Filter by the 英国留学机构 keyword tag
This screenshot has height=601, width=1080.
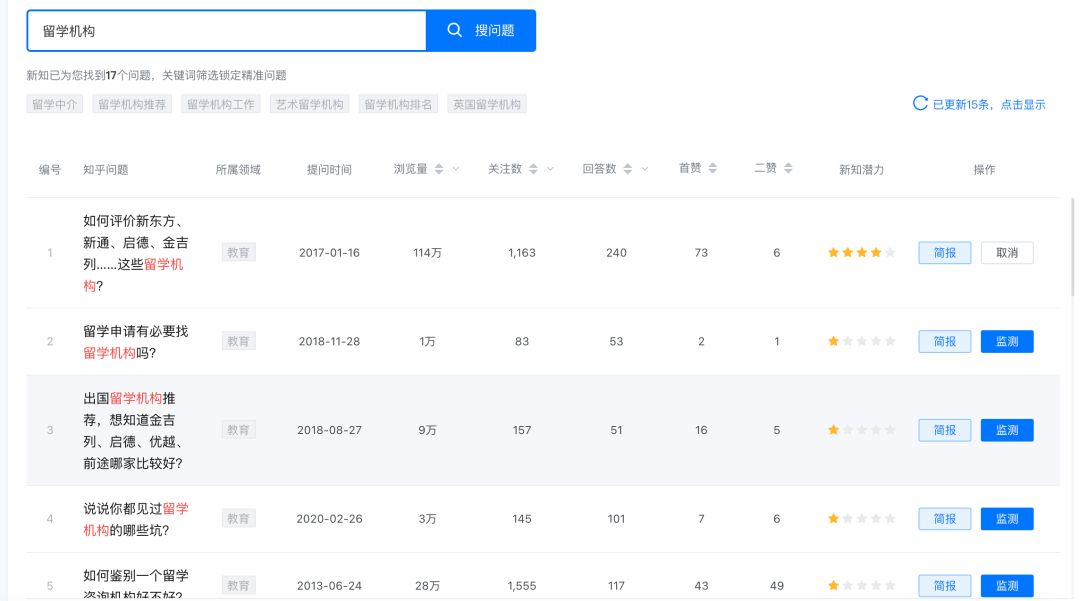point(487,104)
